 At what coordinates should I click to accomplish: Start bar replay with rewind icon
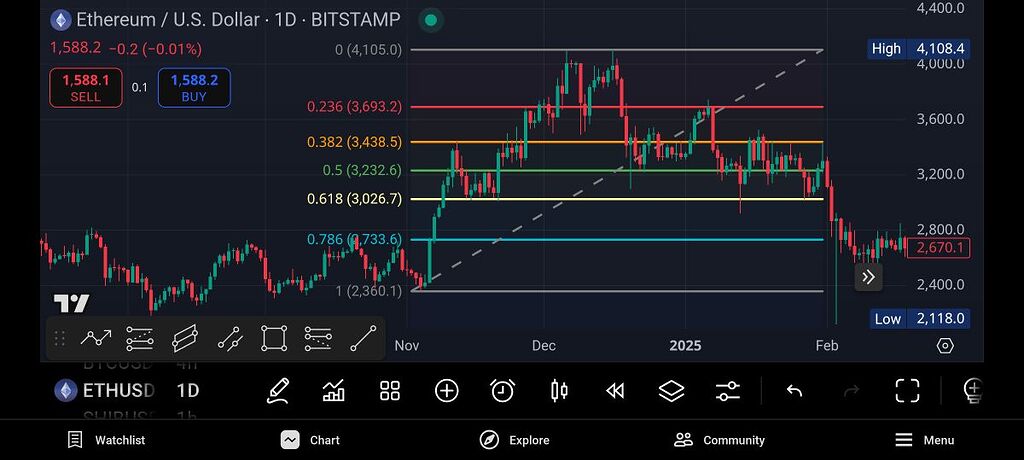(x=615, y=391)
